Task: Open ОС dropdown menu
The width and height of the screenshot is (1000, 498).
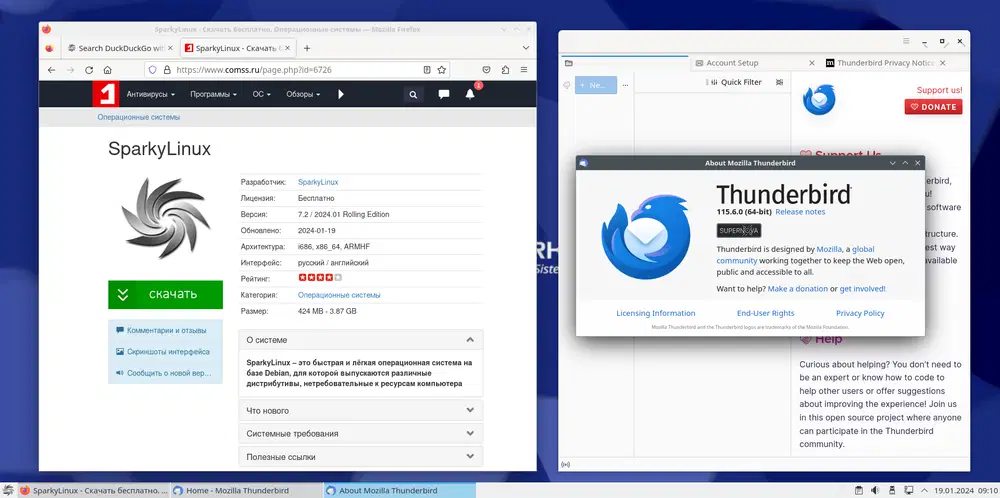Action: tap(261, 94)
